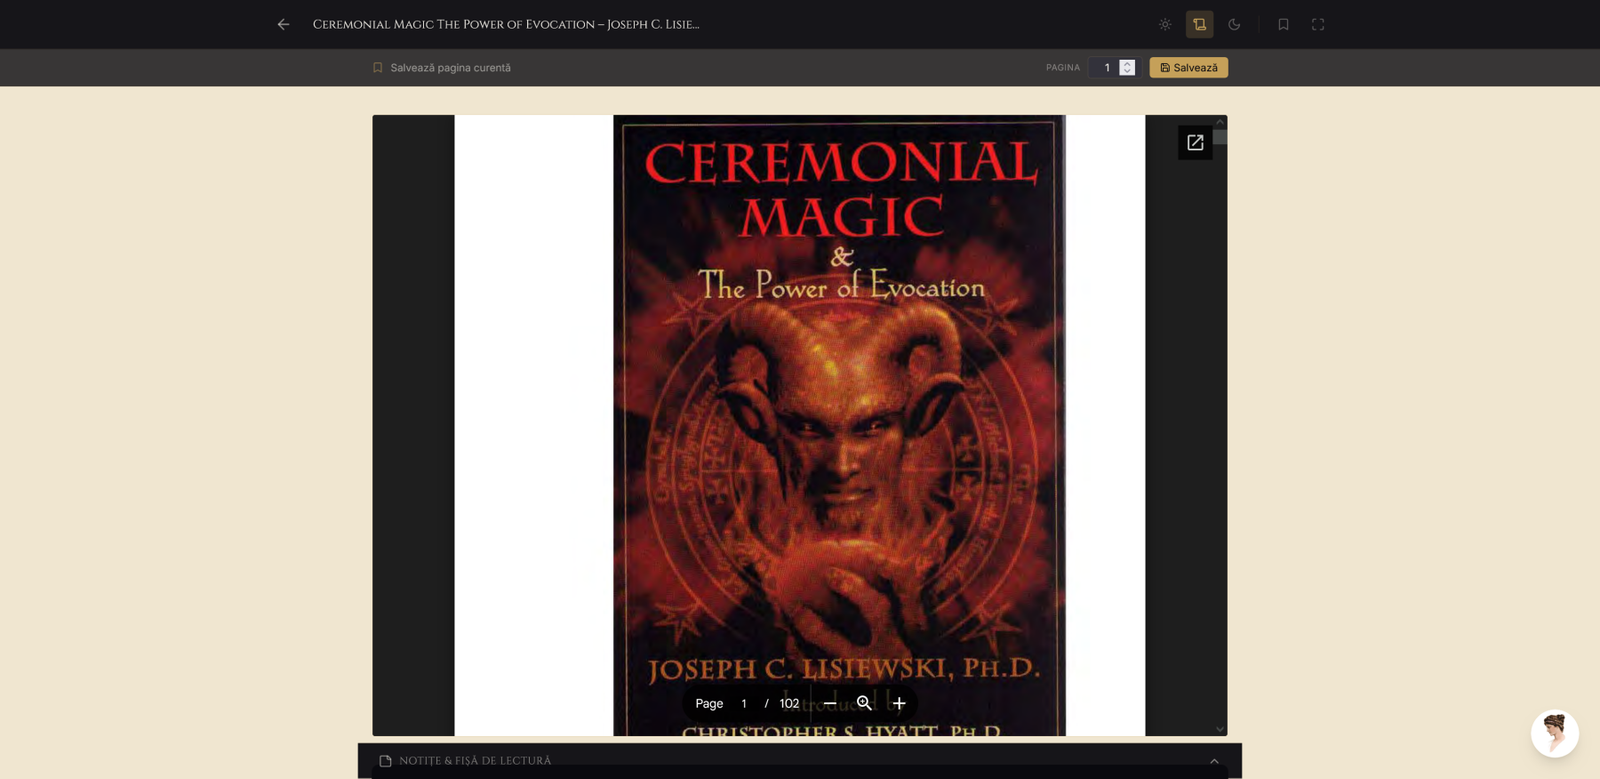The height and width of the screenshot is (779, 1600).
Task: Open the chat assistant avatar
Action: (1555, 734)
